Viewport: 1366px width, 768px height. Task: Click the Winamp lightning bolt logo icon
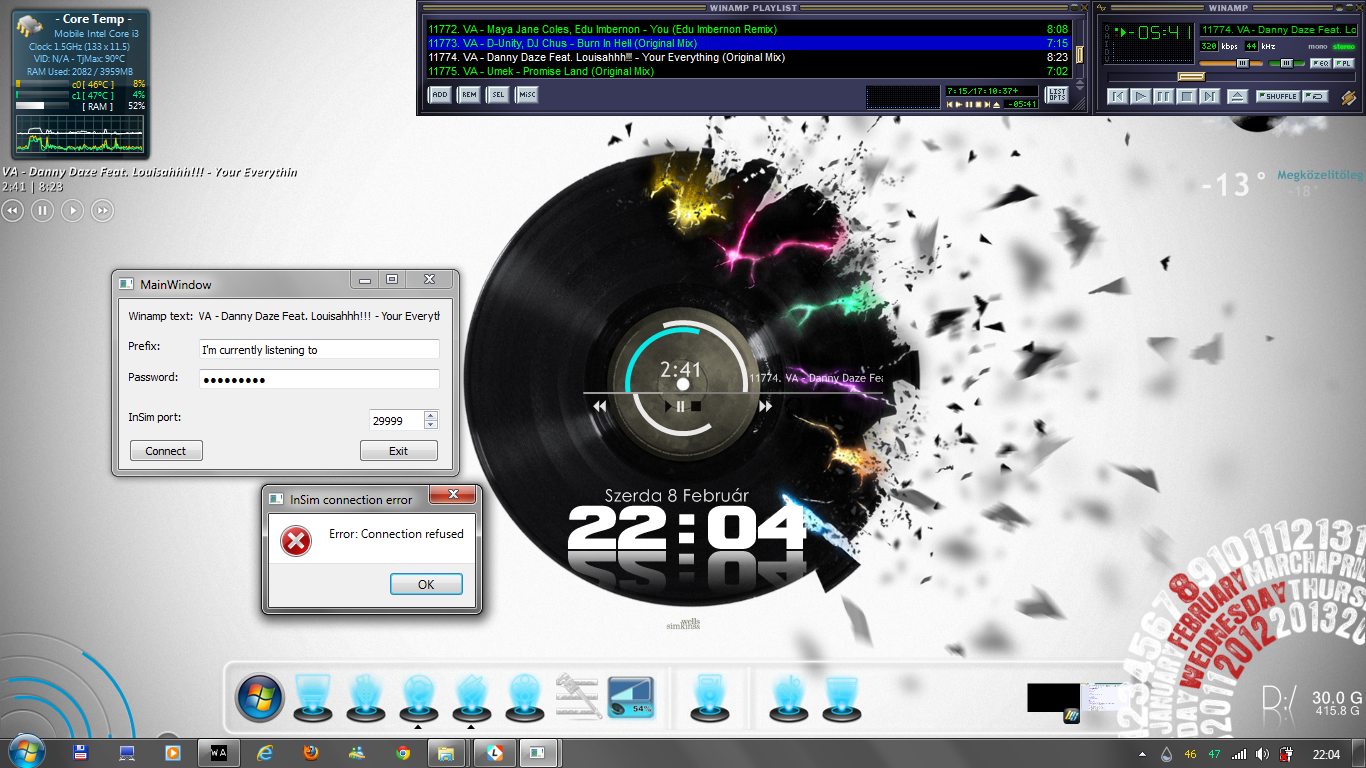1349,97
